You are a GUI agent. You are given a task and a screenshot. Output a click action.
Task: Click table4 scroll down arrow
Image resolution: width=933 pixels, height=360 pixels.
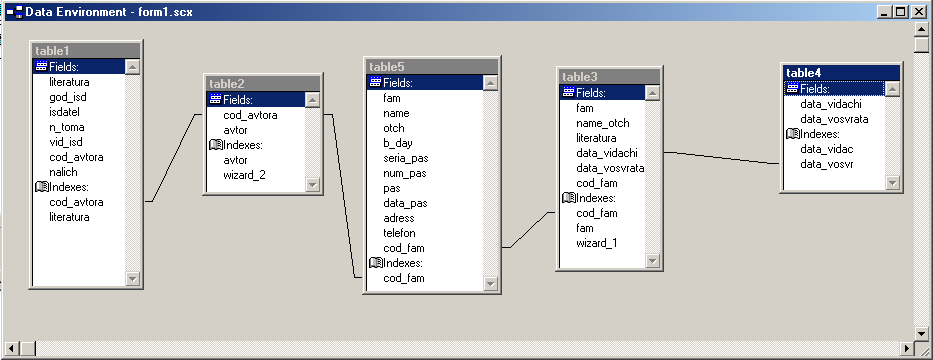(892, 182)
